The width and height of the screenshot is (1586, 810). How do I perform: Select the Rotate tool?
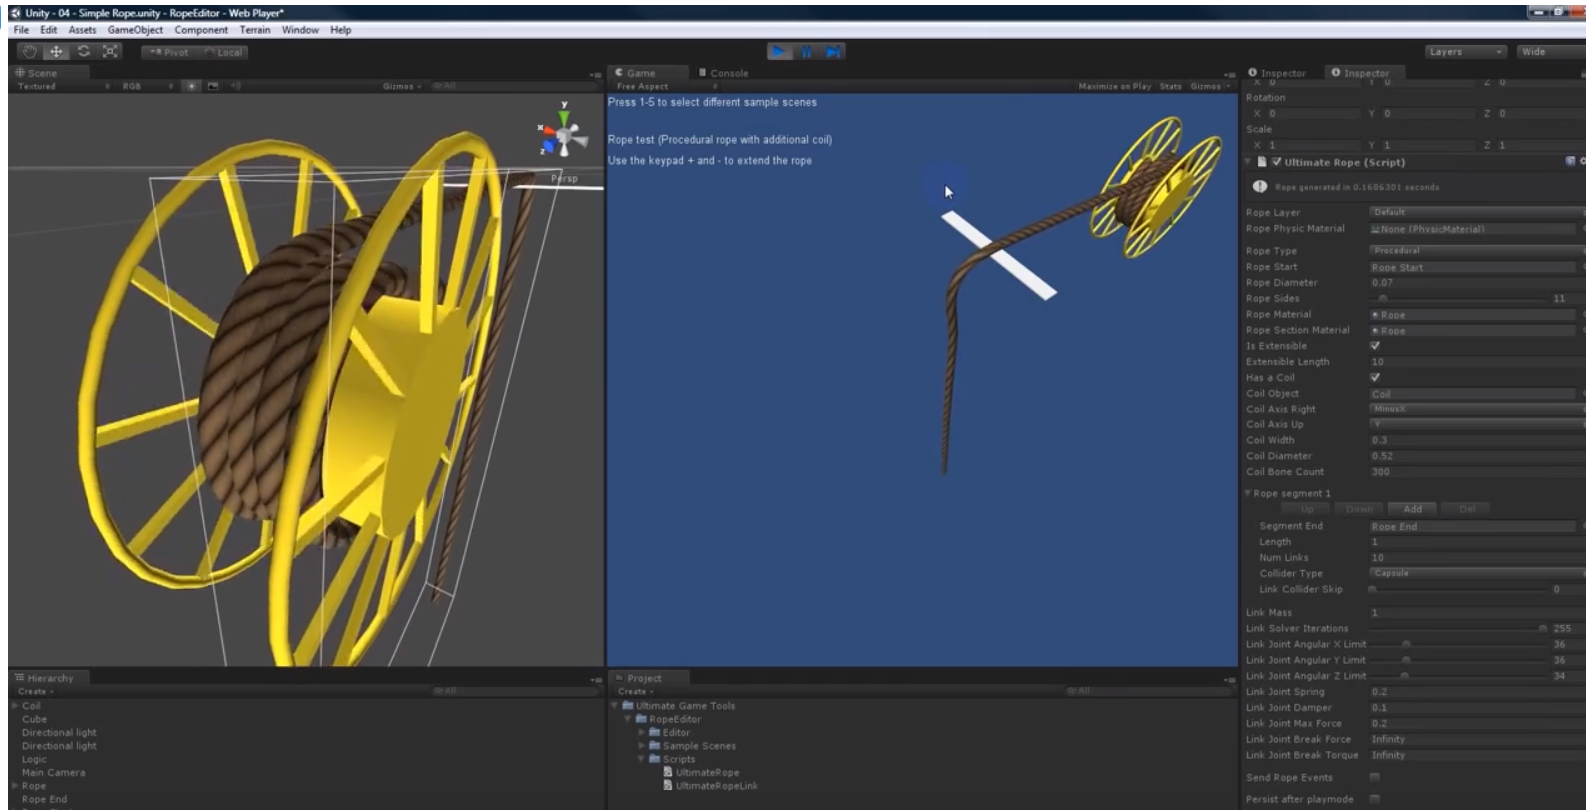84,52
